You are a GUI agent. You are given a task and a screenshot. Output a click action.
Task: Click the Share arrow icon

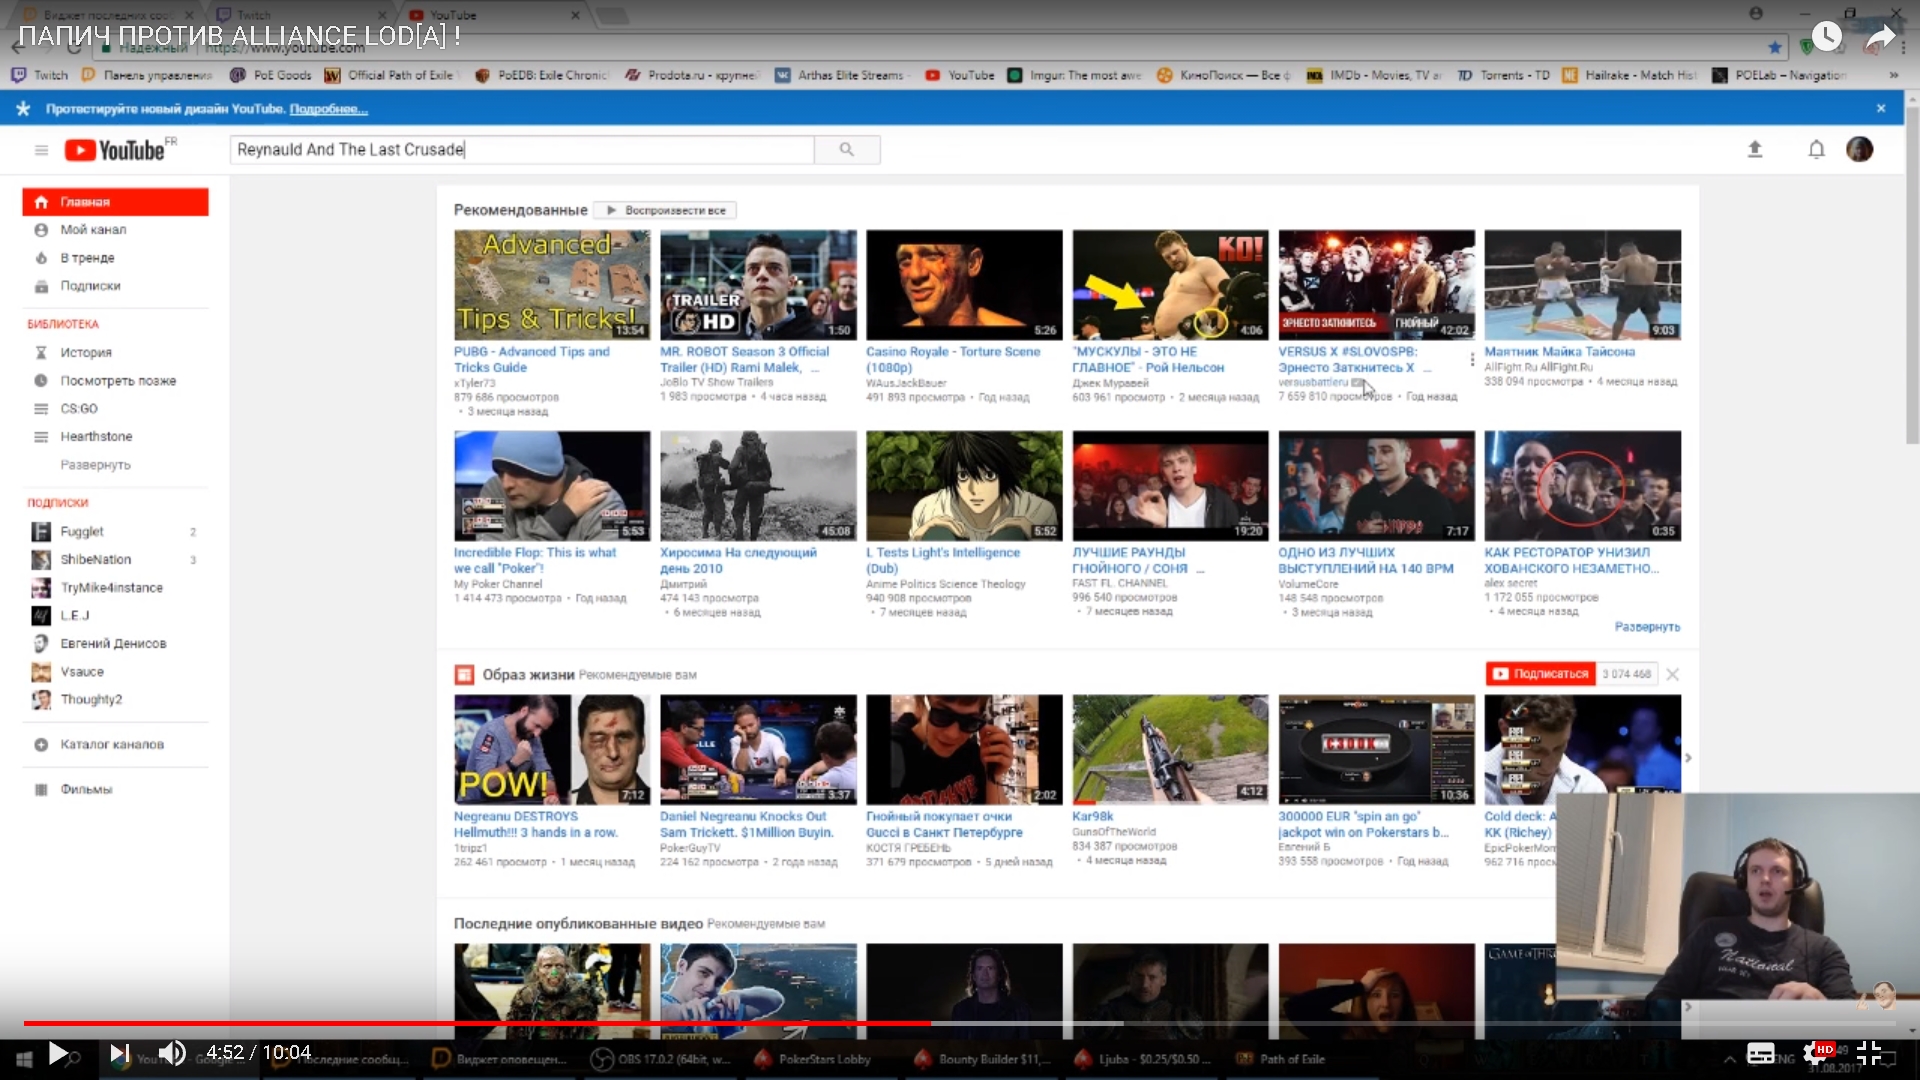click(x=1881, y=37)
